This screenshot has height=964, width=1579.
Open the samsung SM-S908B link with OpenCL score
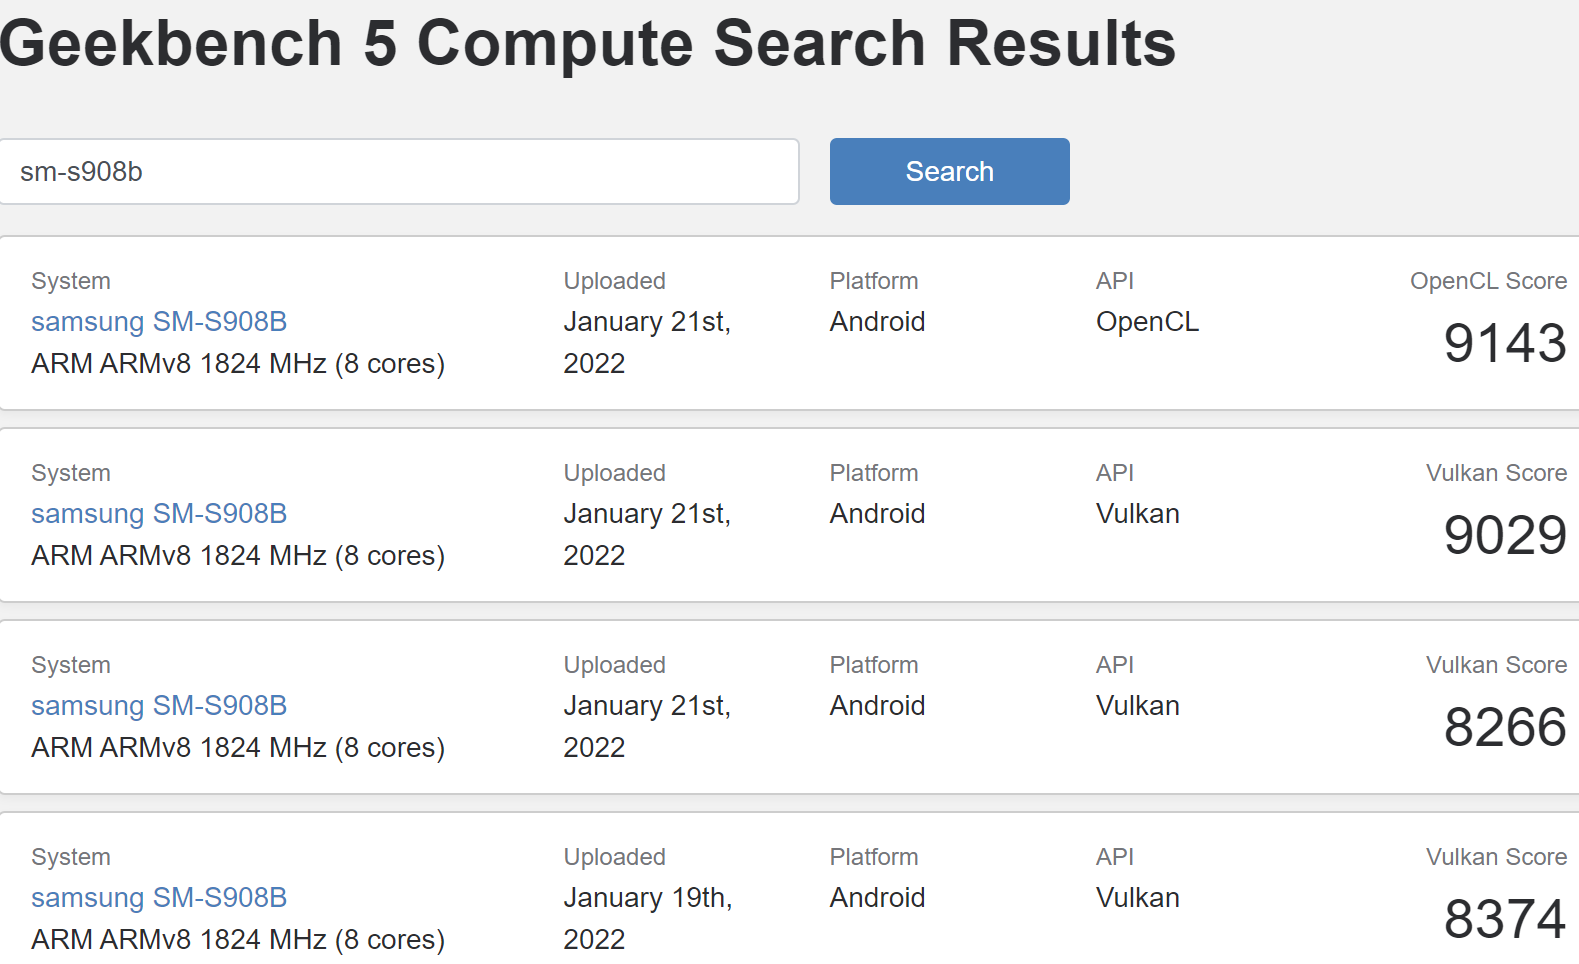(159, 322)
